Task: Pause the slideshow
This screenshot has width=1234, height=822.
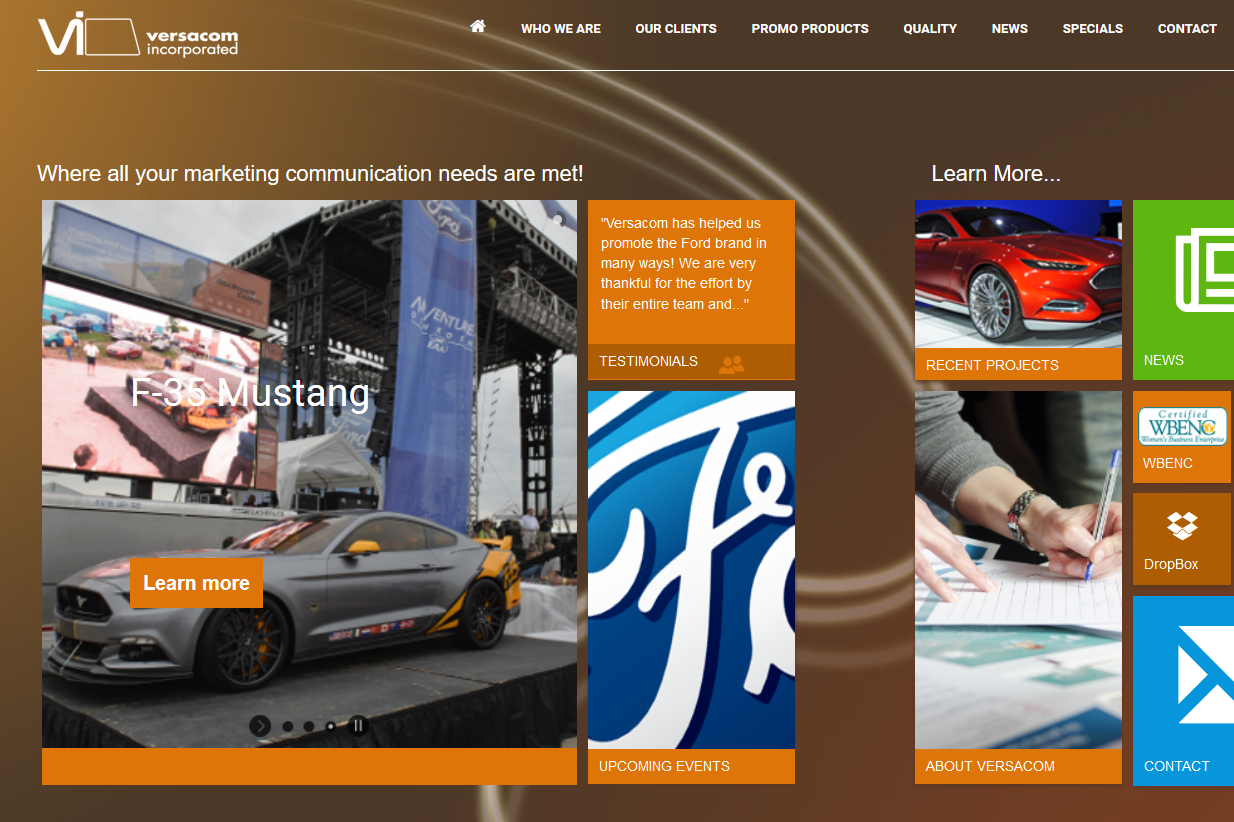Action: coord(358,726)
